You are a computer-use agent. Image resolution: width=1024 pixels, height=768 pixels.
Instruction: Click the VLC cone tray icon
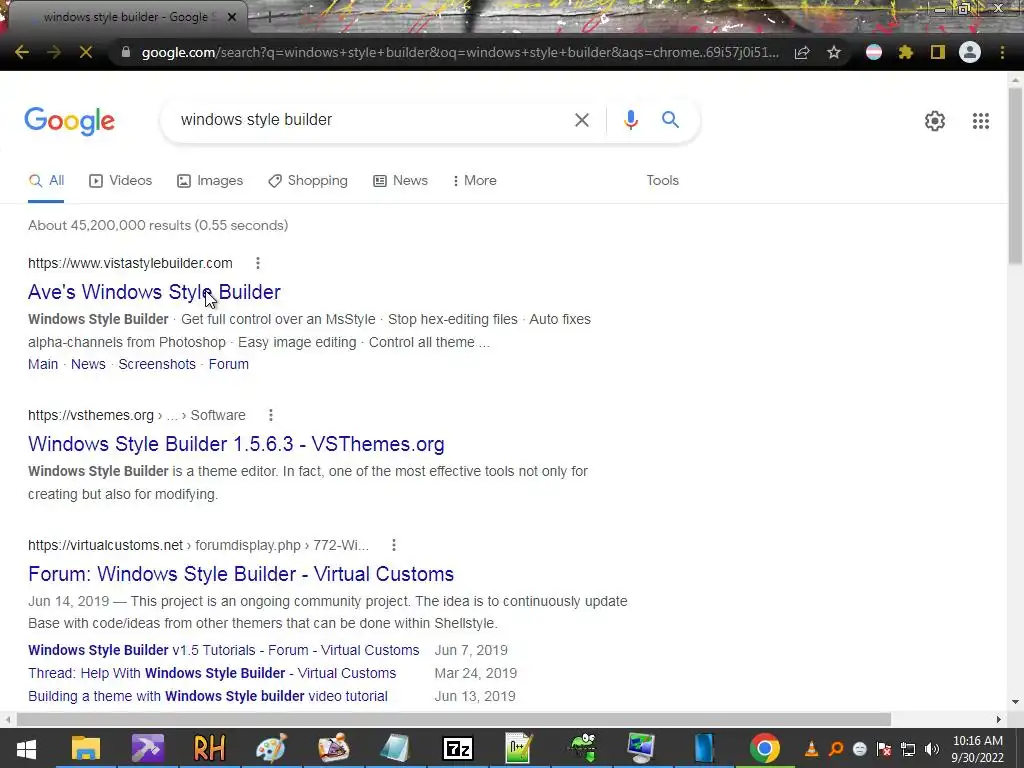(x=811, y=749)
